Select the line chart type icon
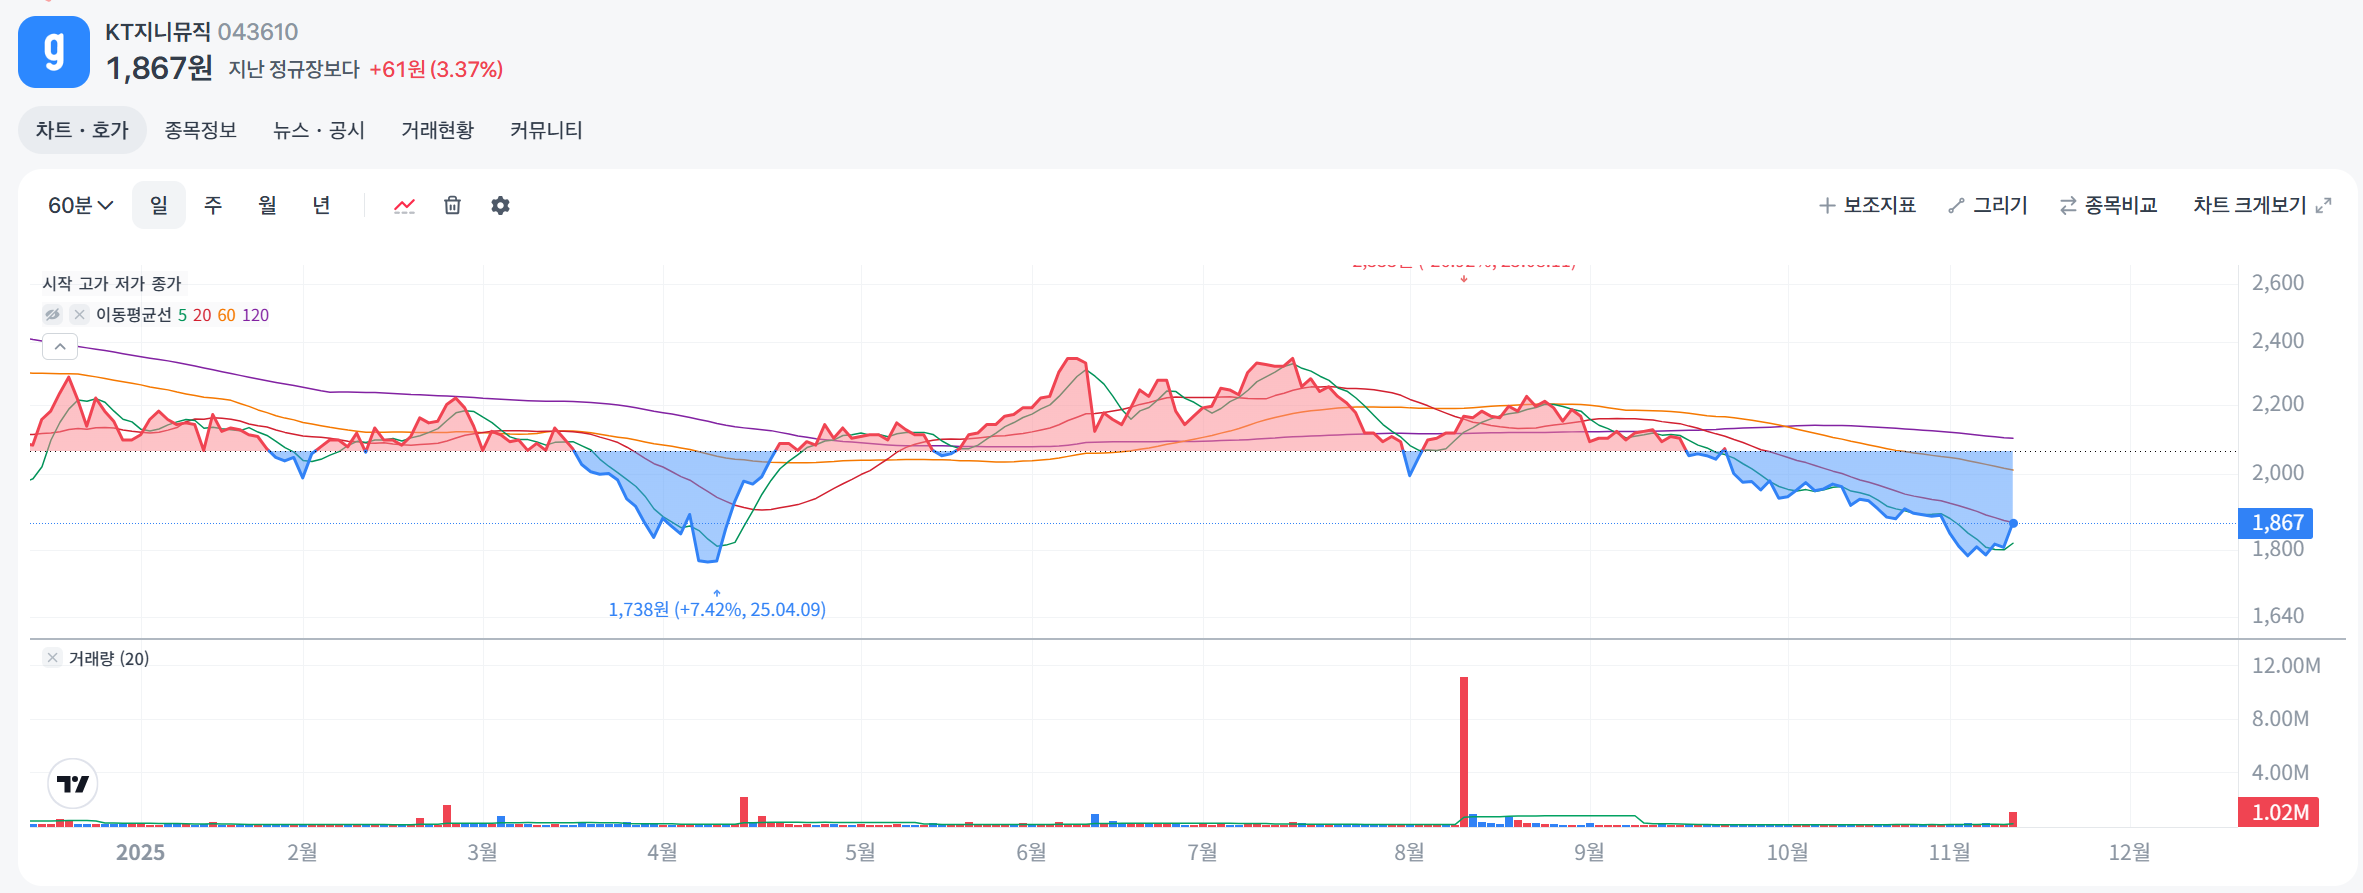The height and width of the screenshot is (893, 2363). (x=404, y=206)
